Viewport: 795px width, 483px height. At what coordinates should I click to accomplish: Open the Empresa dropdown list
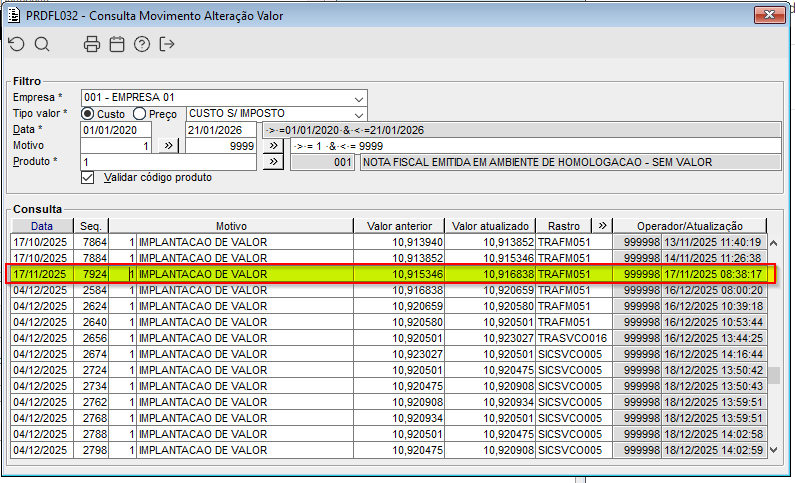coord(358,98)
